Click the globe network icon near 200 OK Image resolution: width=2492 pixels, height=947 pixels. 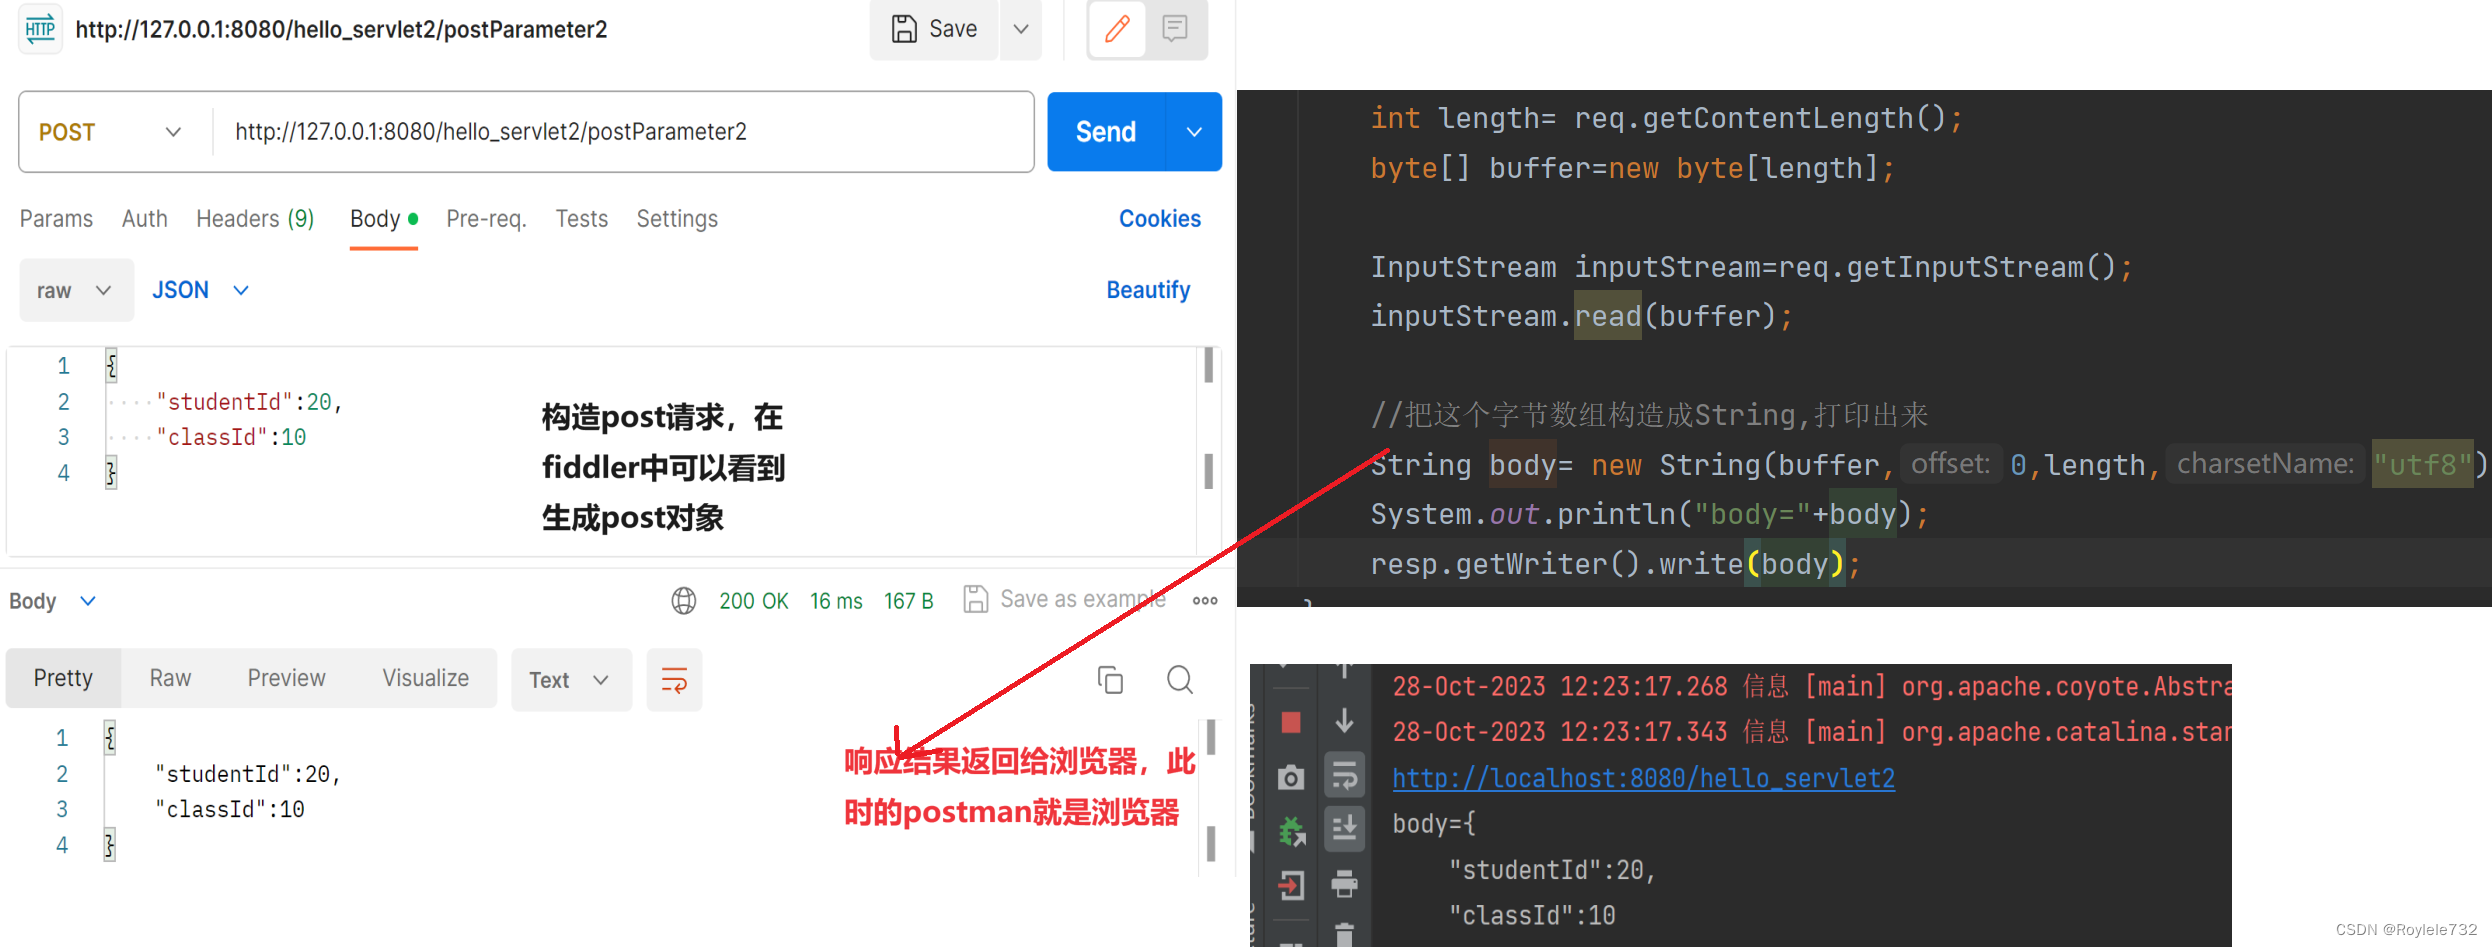tap(684, 600)
